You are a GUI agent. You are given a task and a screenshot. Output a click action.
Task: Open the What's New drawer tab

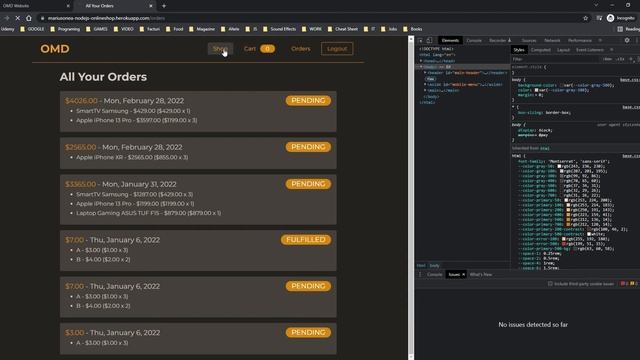pos(481,274)
